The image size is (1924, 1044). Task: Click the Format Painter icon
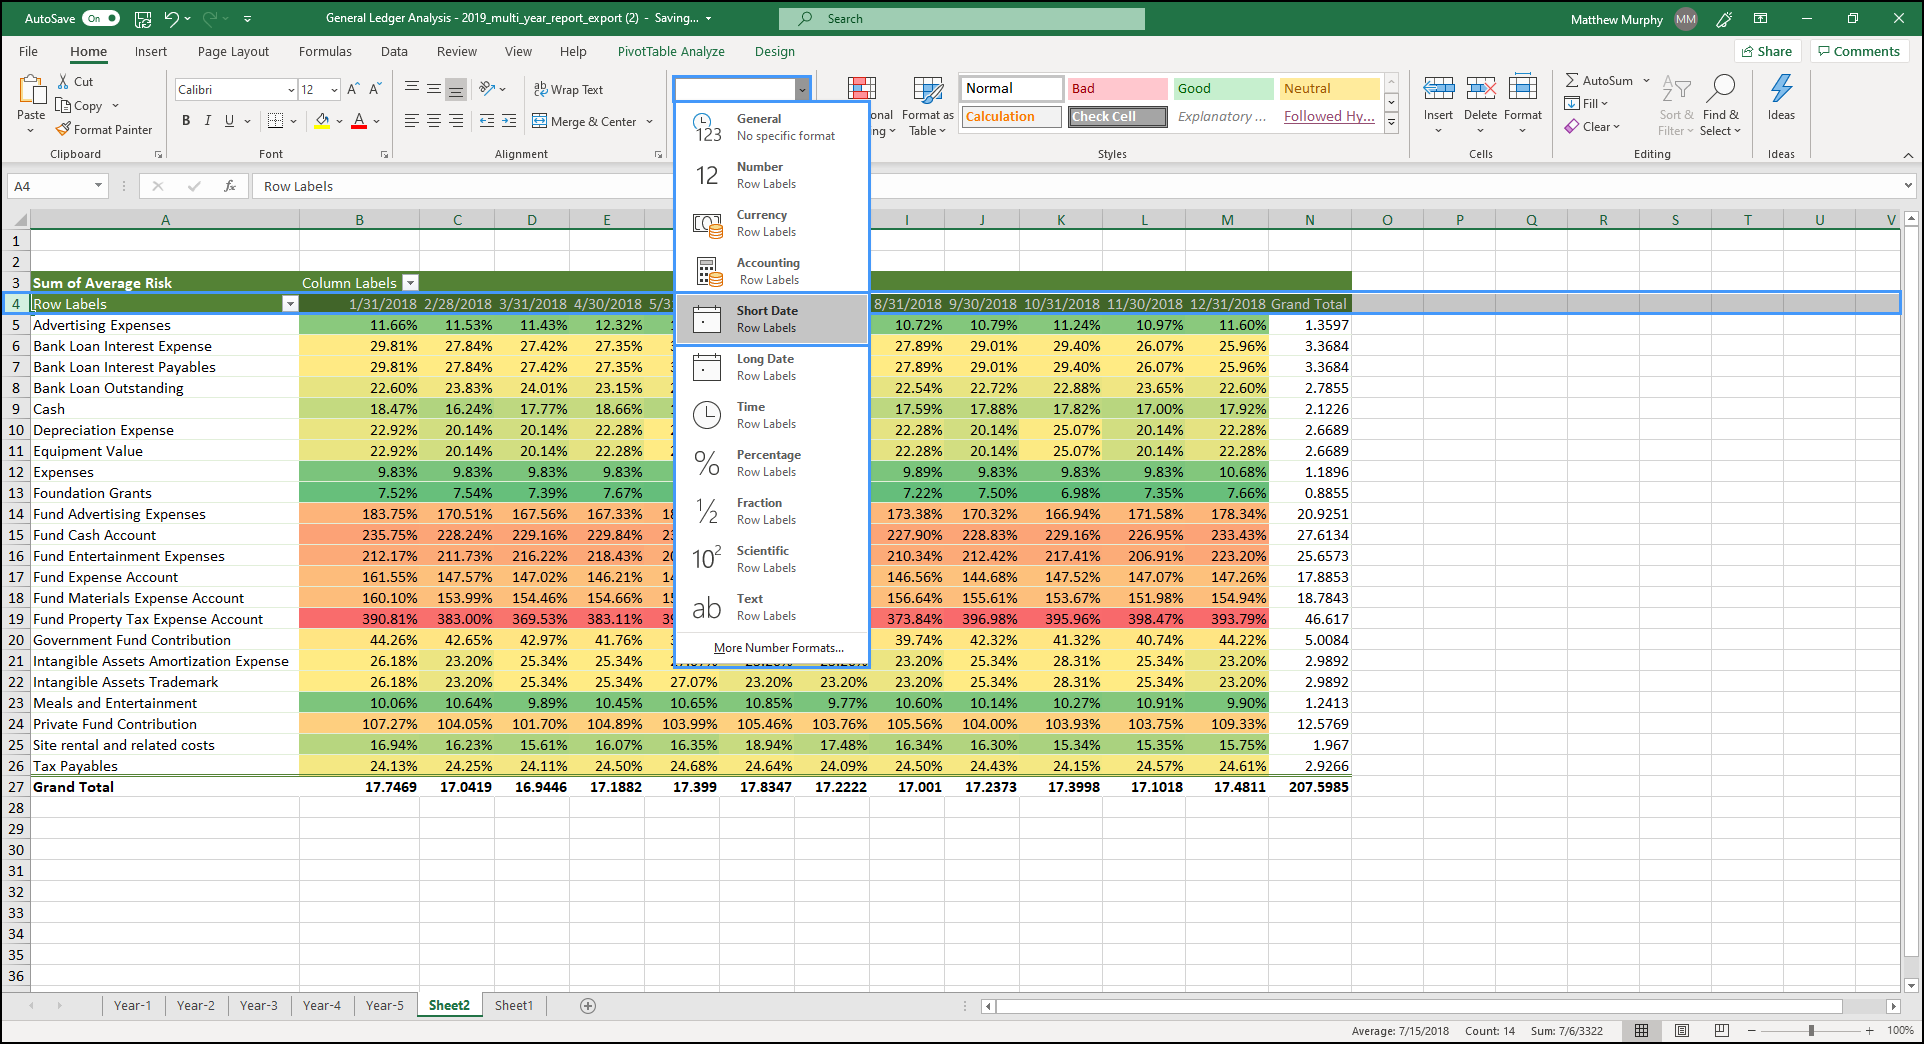[63, 129]
